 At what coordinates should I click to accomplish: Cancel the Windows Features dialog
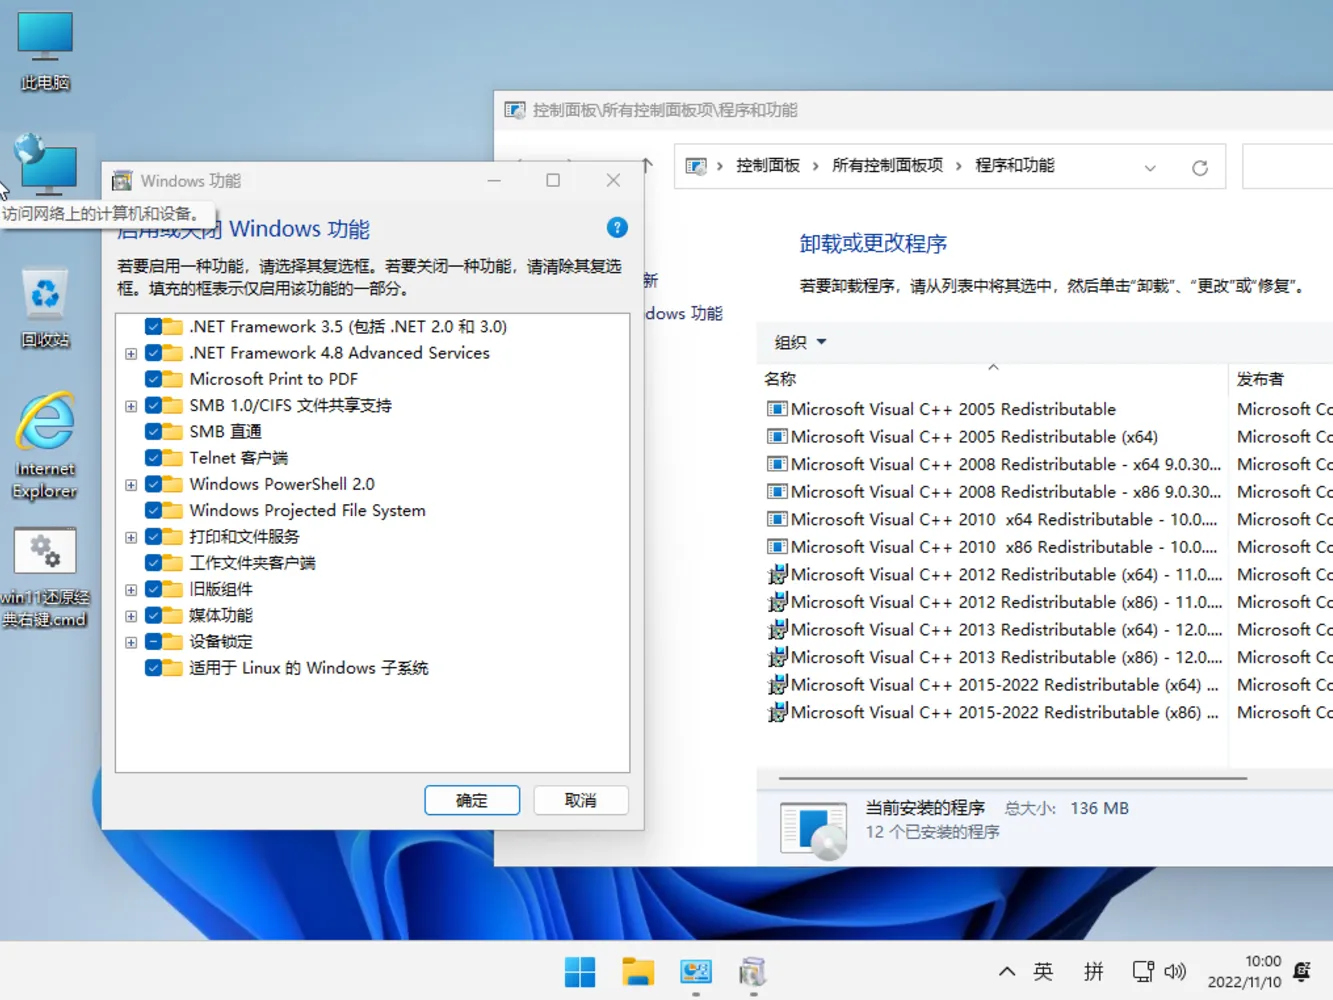(580, 800)
